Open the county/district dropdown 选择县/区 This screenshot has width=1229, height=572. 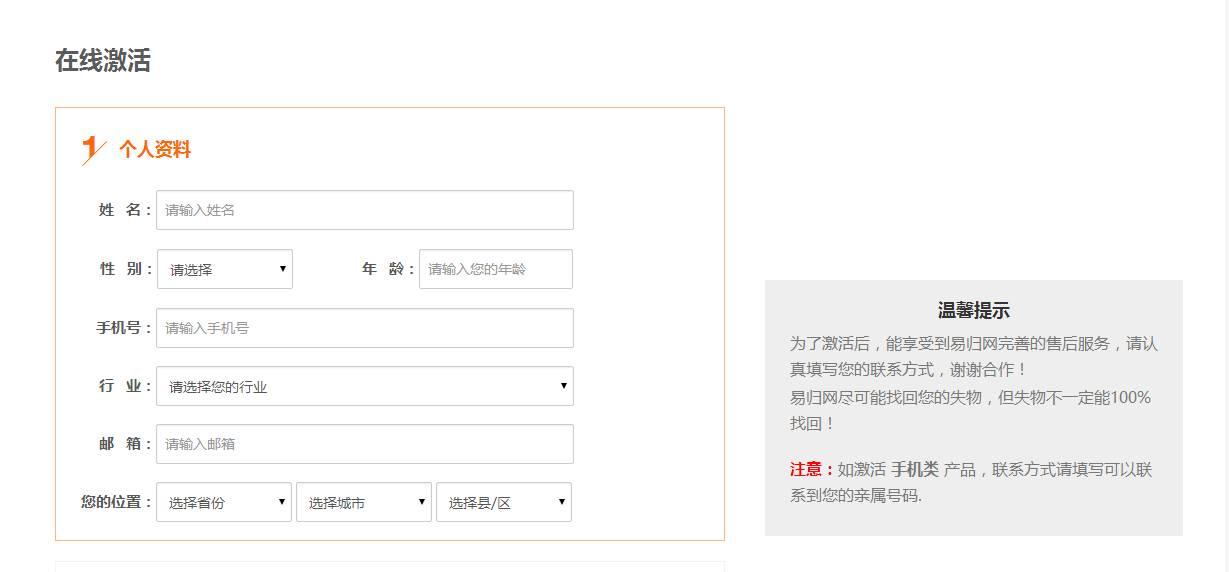[x=504, y=502]
